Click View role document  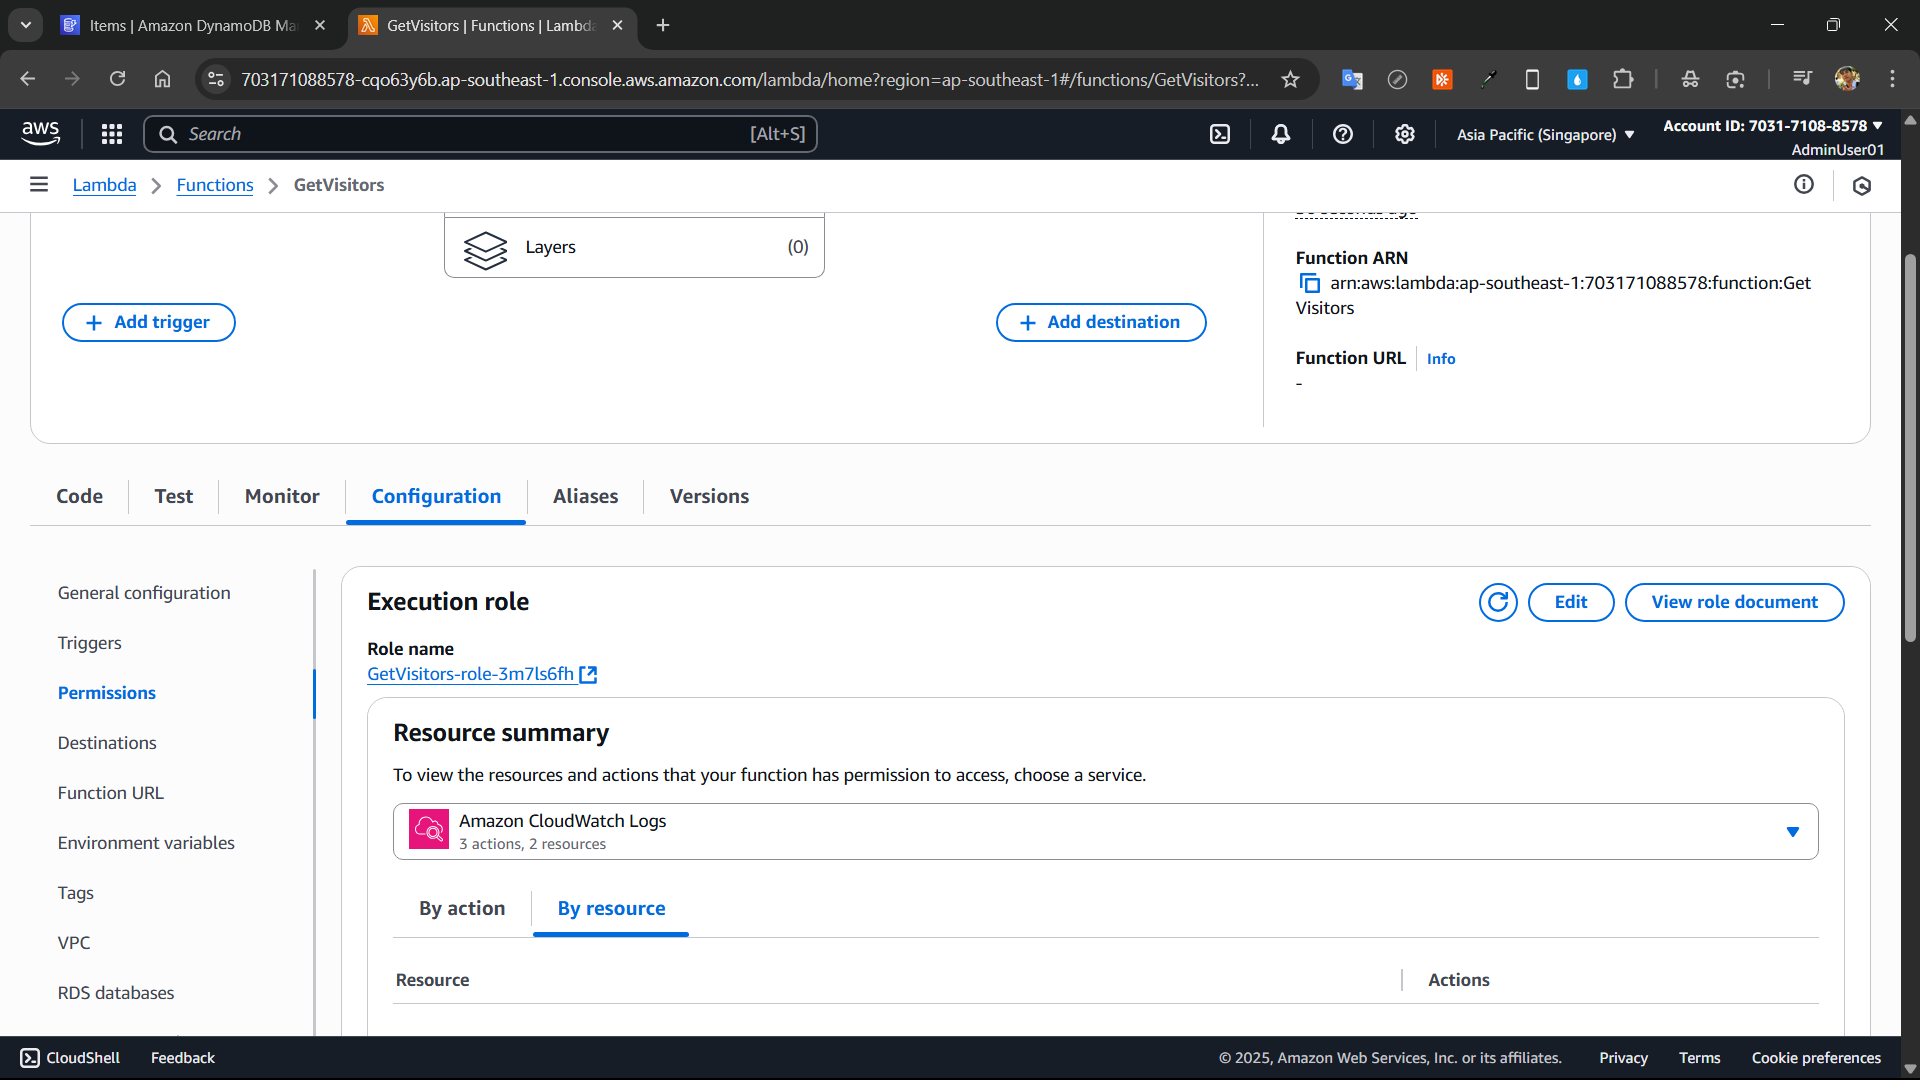1734,602
